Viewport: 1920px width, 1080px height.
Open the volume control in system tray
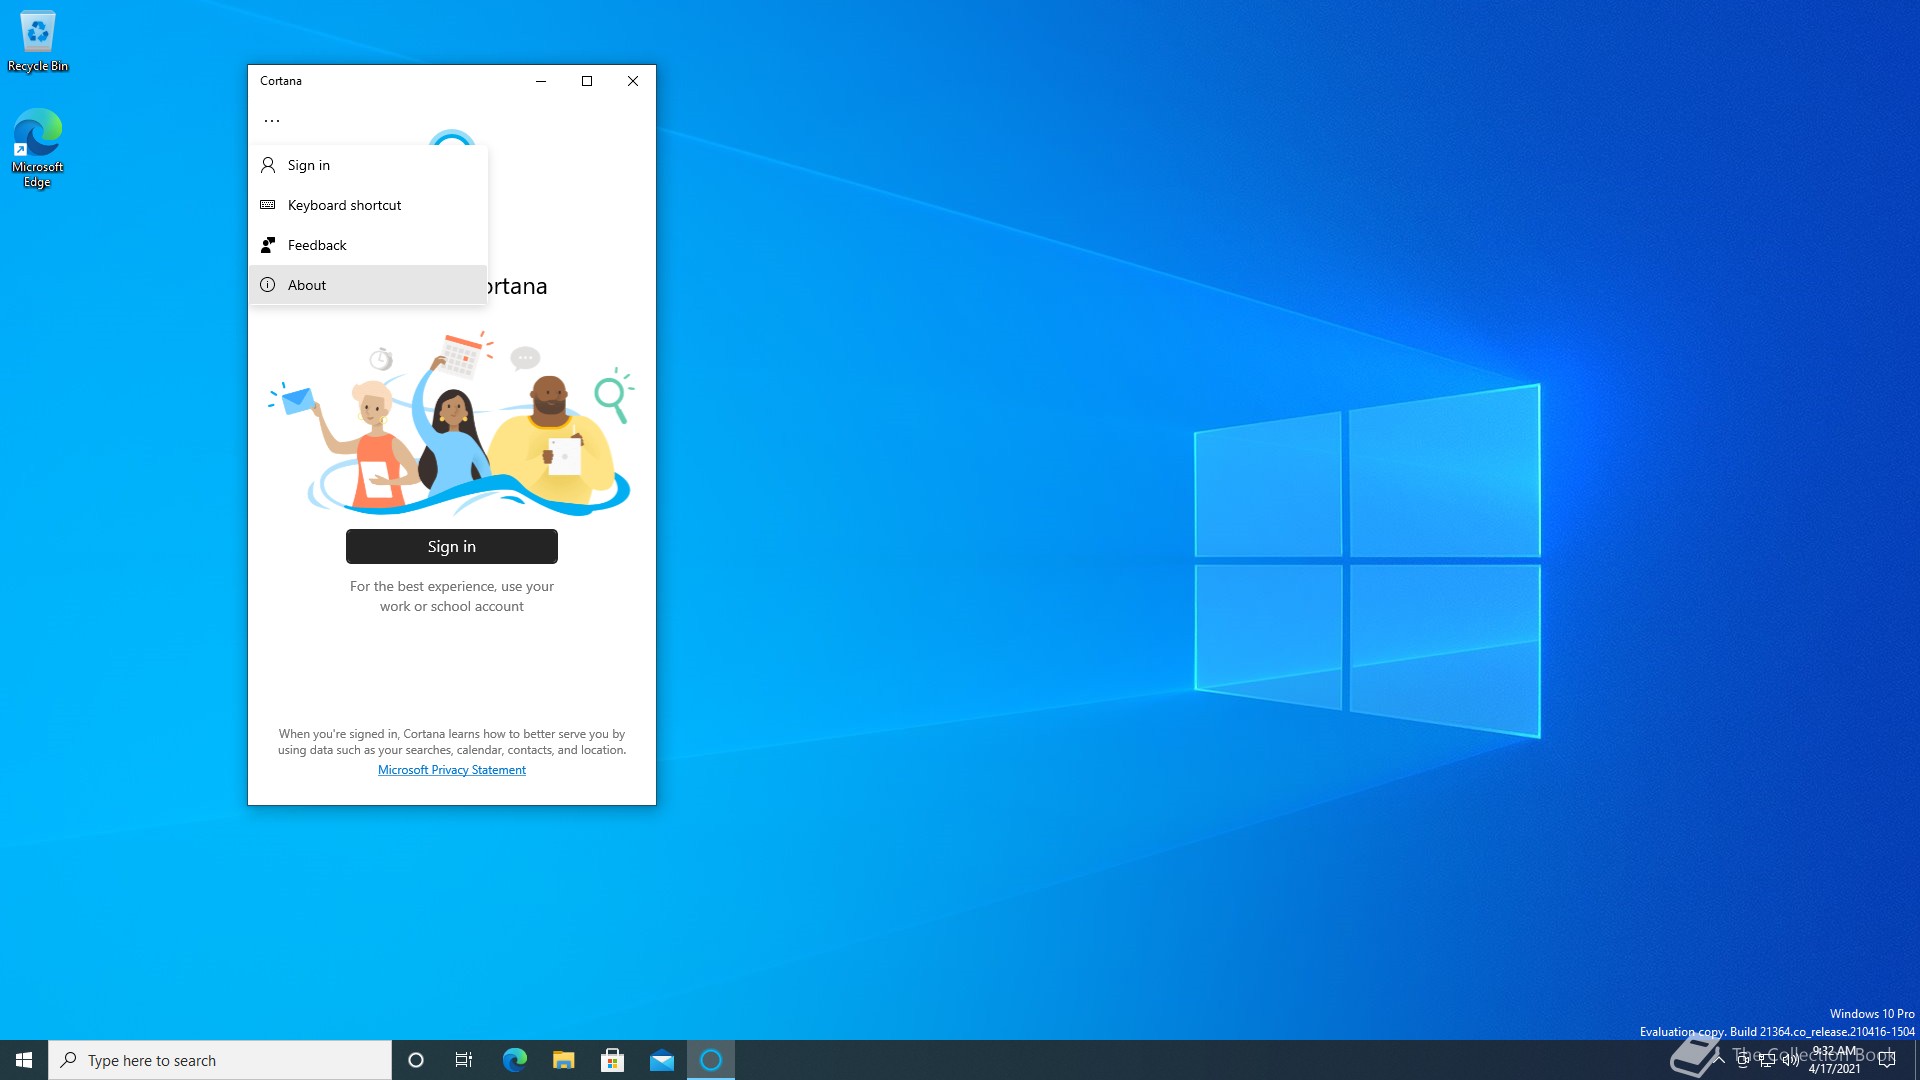(1790, 1061)
